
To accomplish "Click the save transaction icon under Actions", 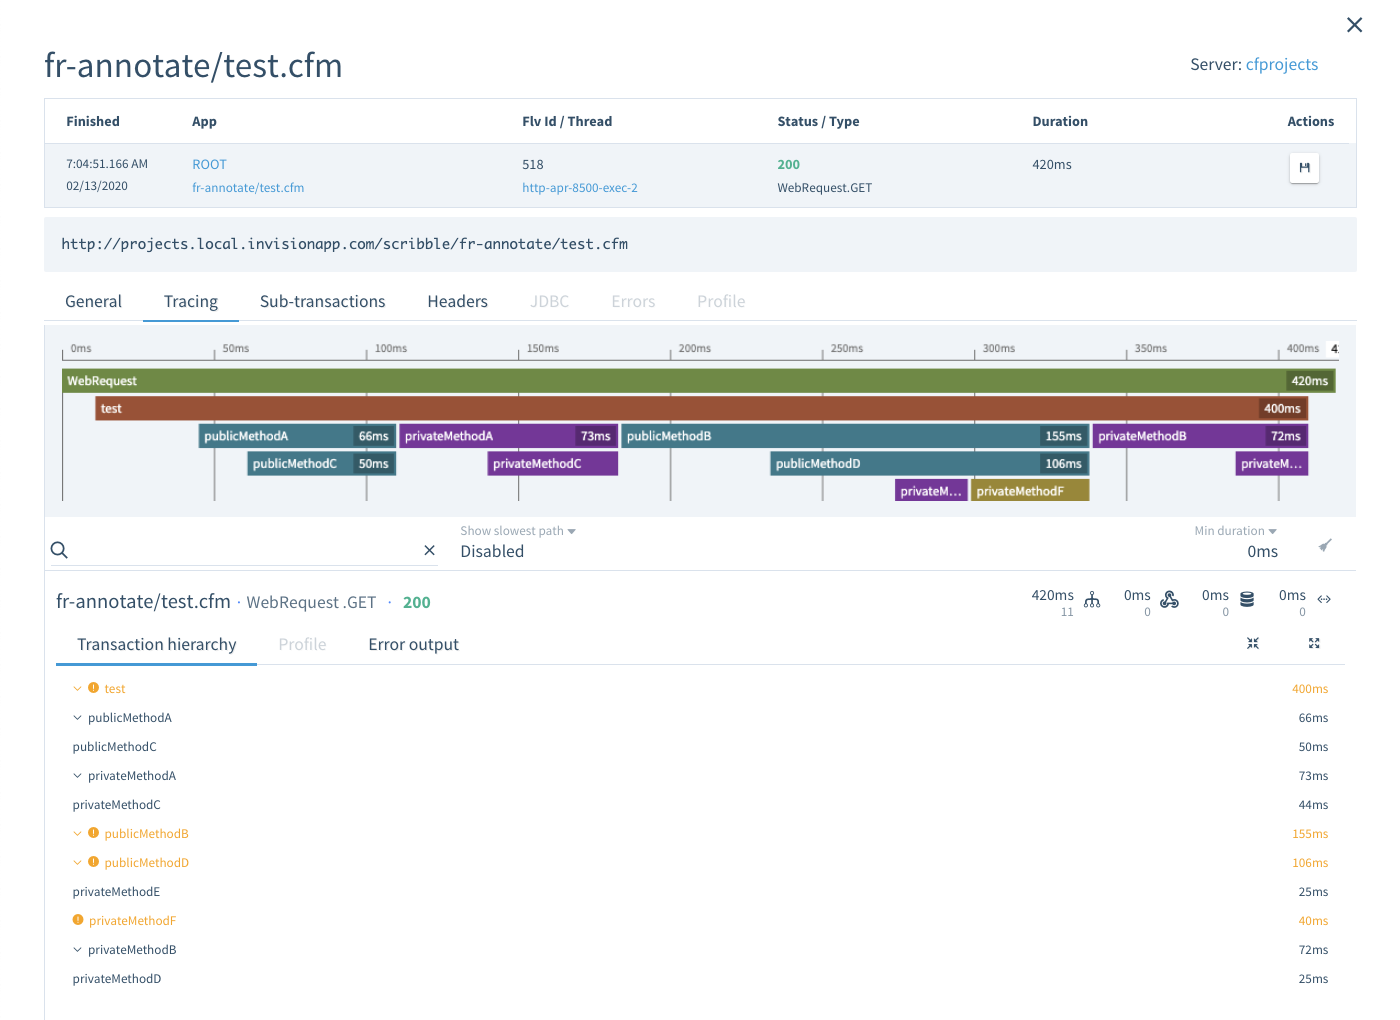I will click(x=1304, y=168).
